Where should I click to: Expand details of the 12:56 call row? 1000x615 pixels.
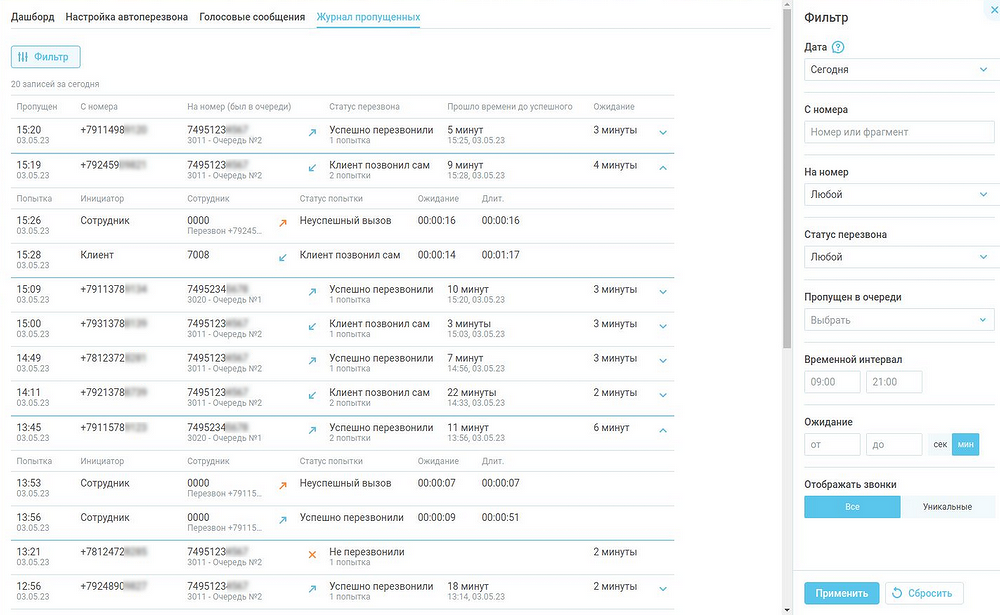[663, 589]
